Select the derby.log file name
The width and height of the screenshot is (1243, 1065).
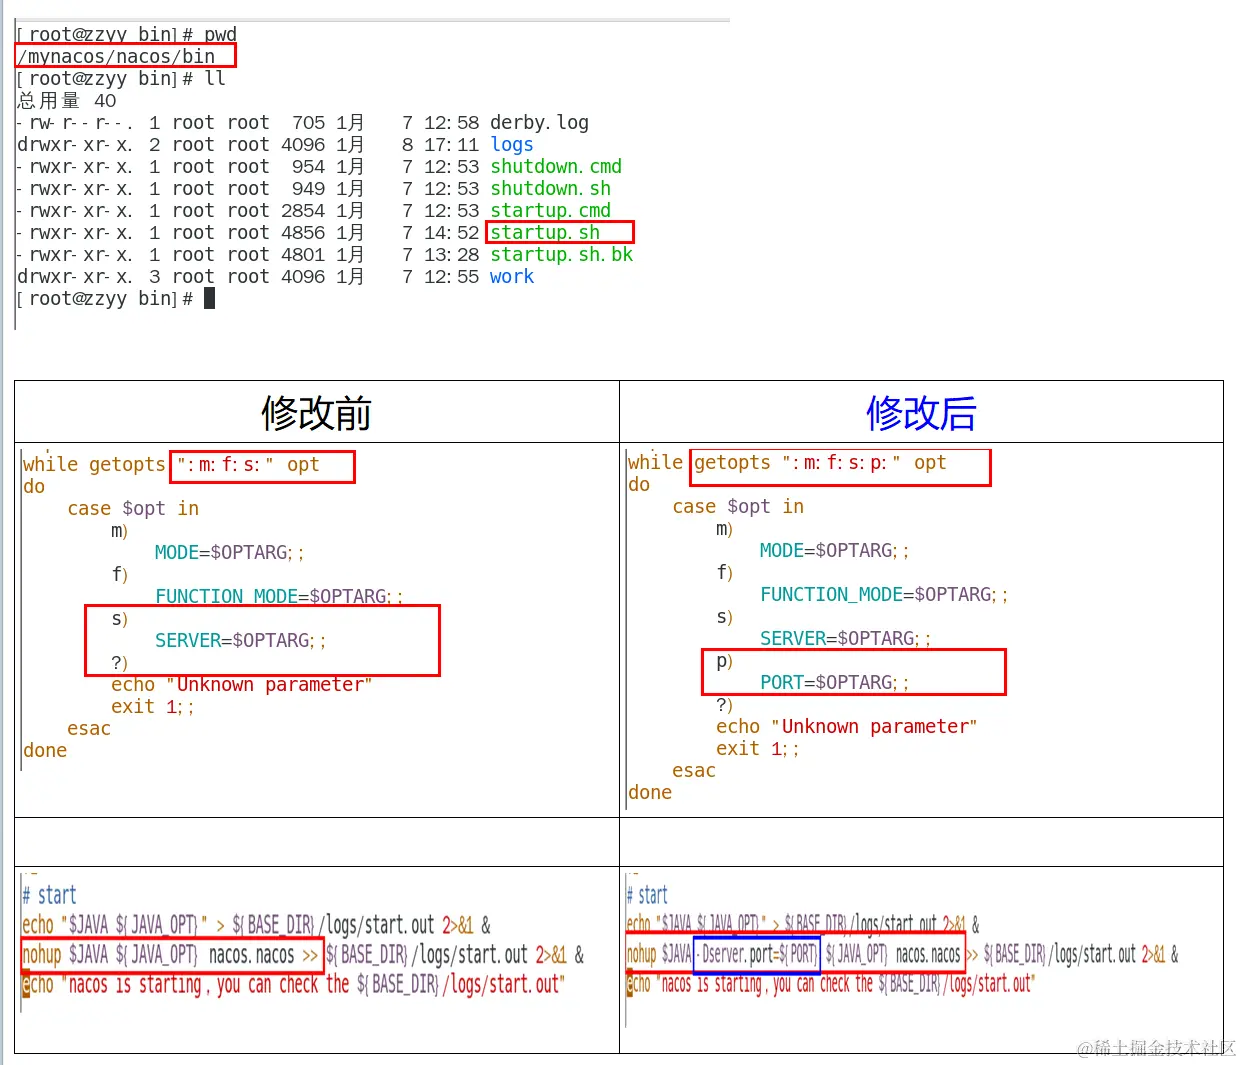pos(539,123)
